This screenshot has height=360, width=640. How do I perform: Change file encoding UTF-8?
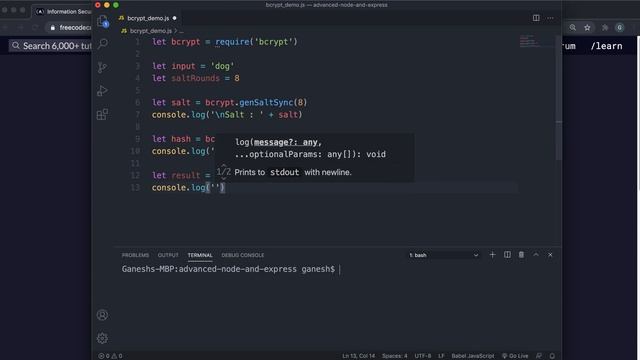tap(422, 356)
